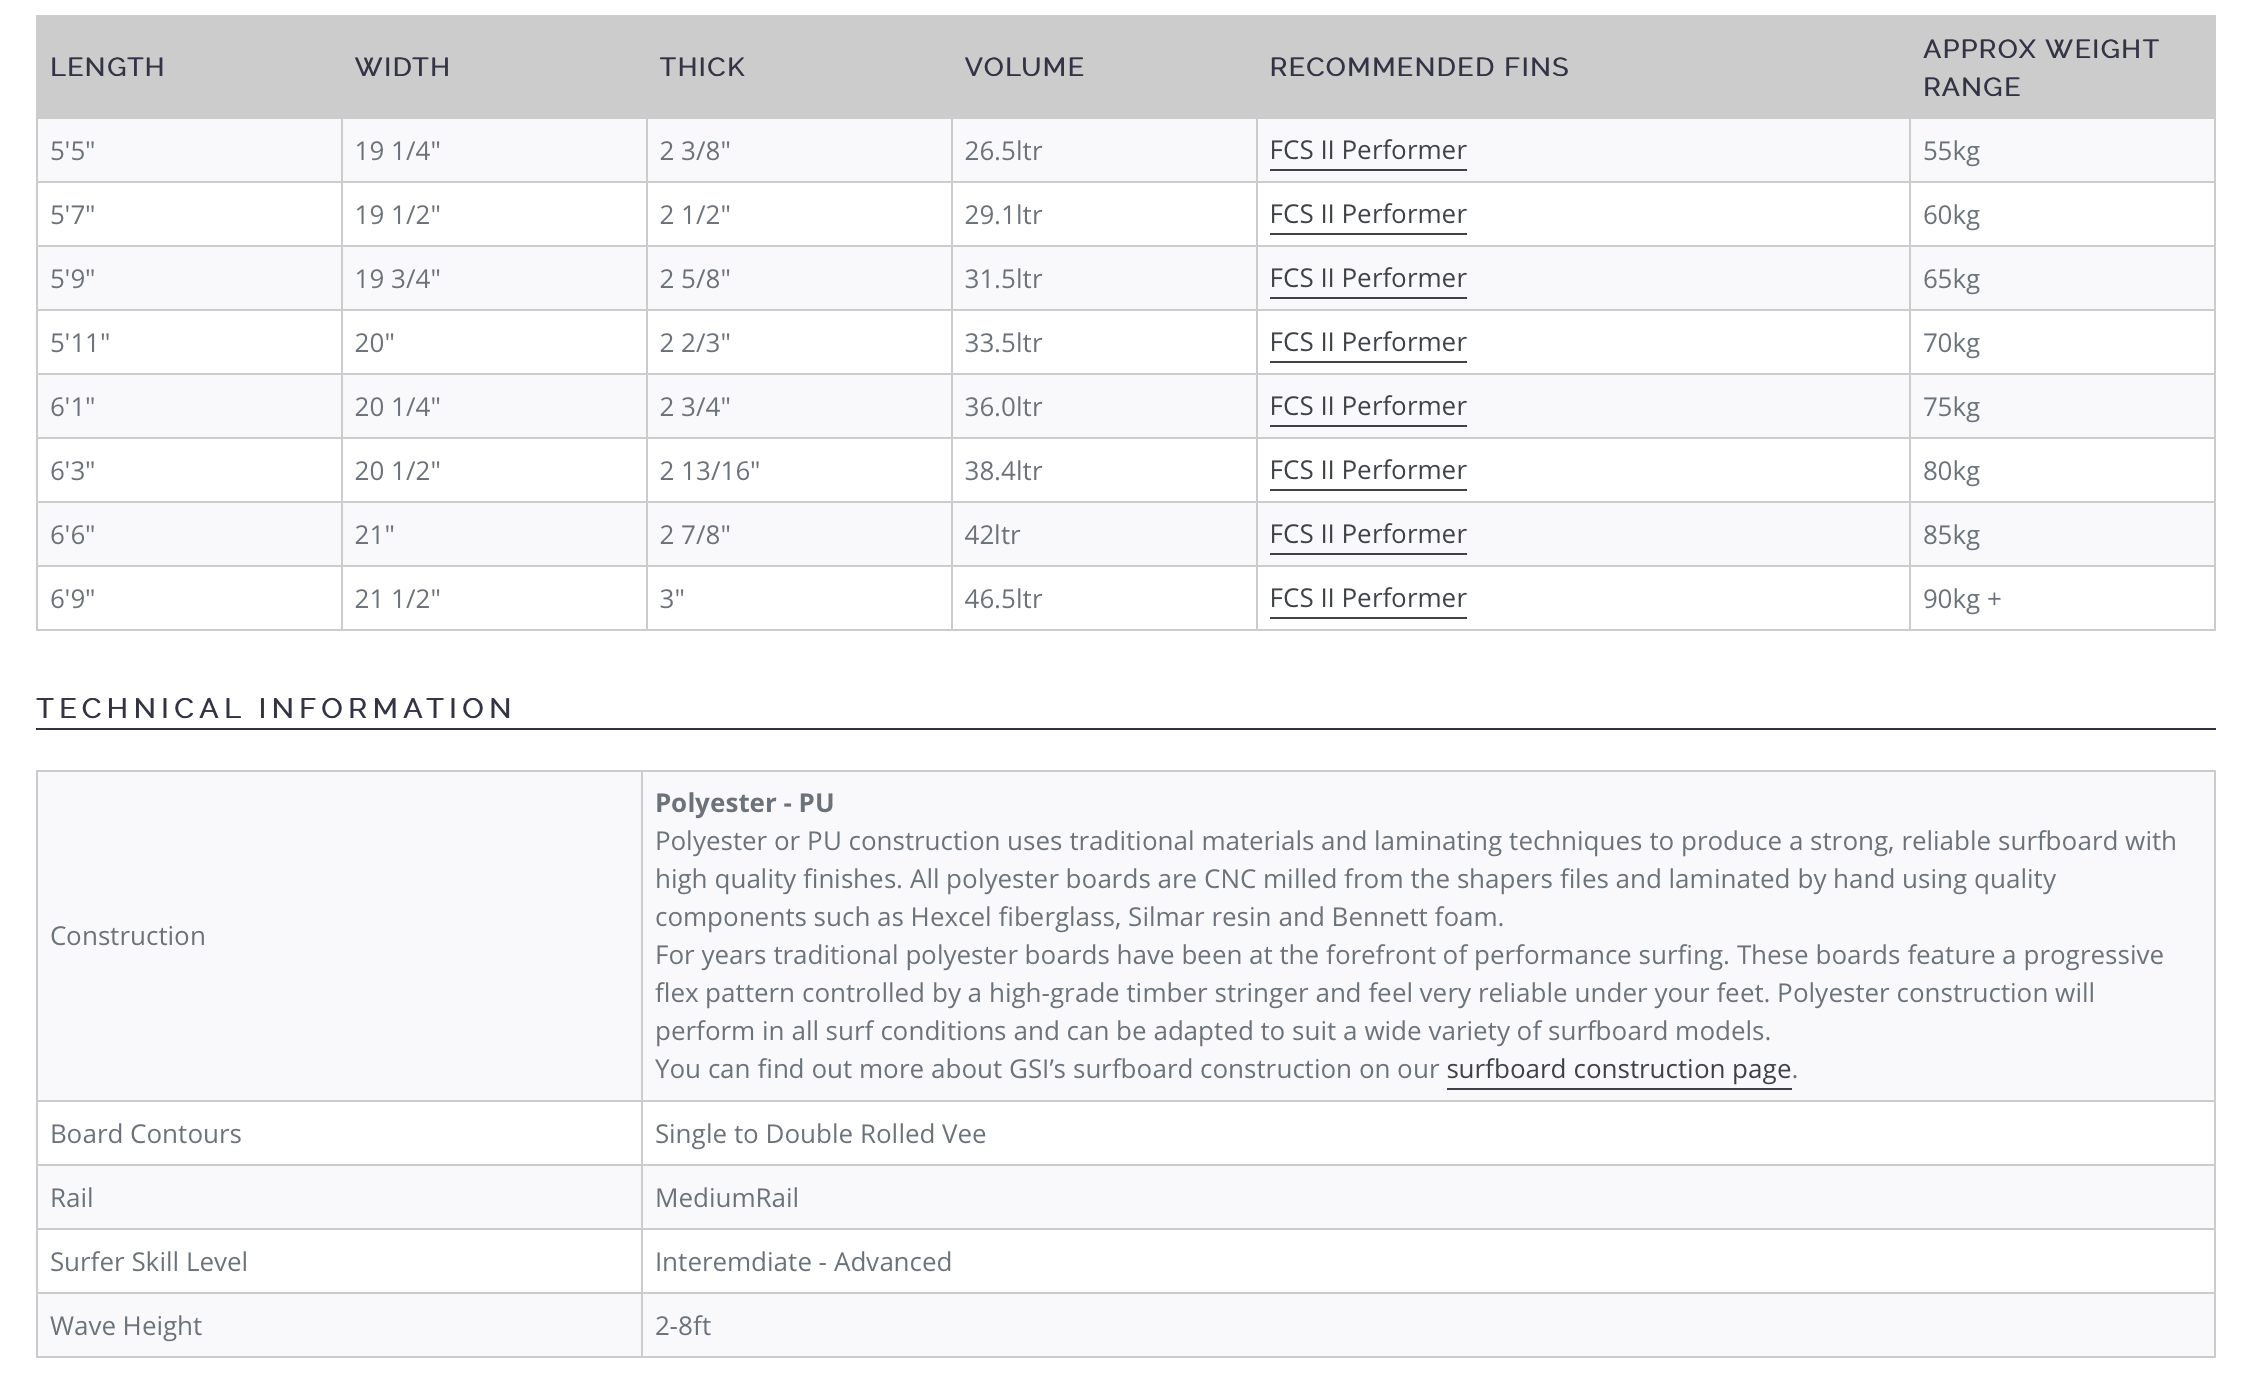Click the TECHNICAL INFORMATION heading
The height and width of the screenshot is (1384, 2244).
pos(275,708)
